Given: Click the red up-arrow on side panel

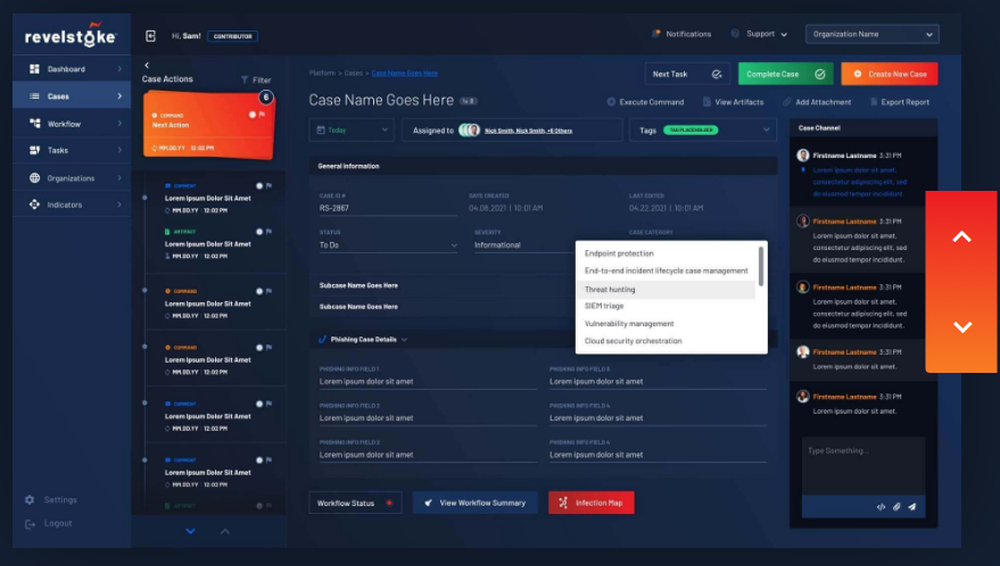Looking at the screenshot, I should point(962,237).
